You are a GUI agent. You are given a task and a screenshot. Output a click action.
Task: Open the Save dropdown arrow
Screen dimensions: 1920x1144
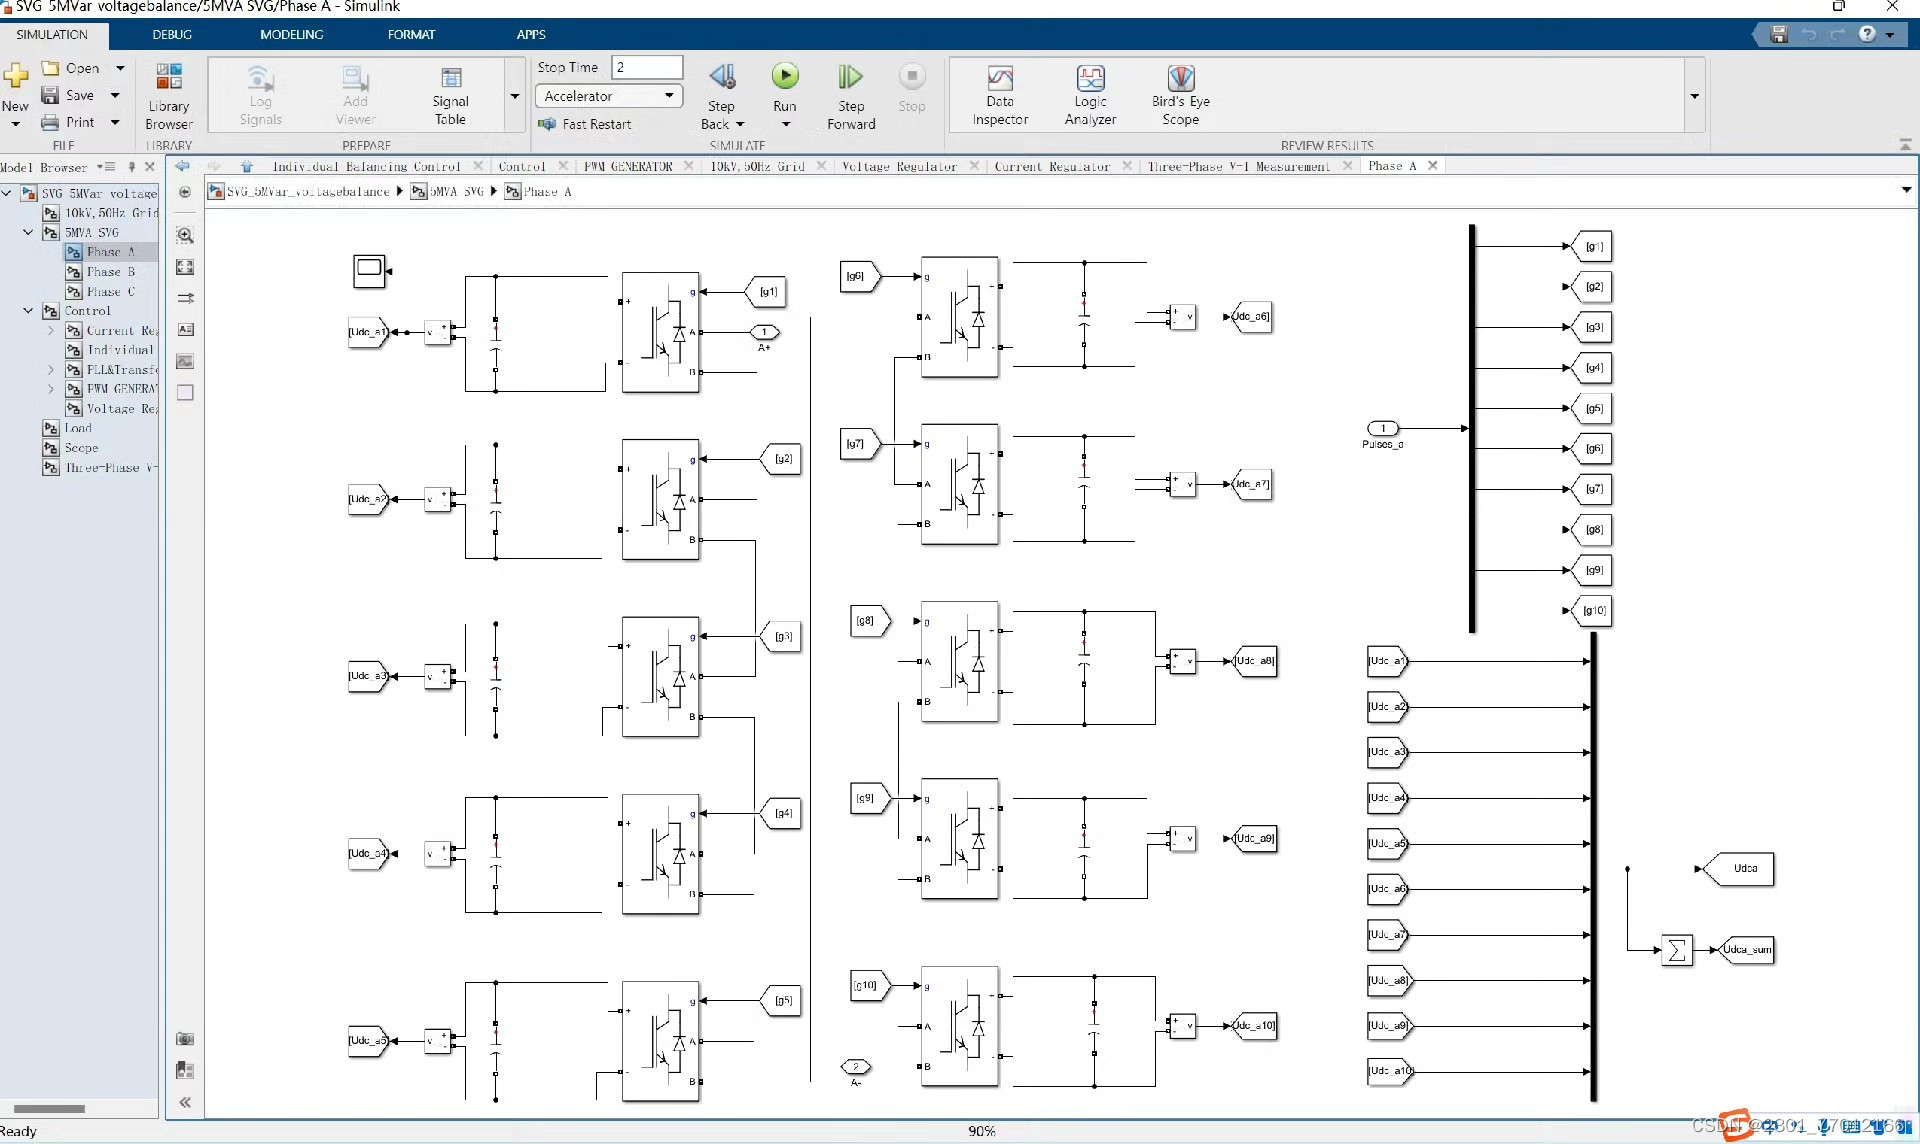pyautogui.click(x=115, y=95)
